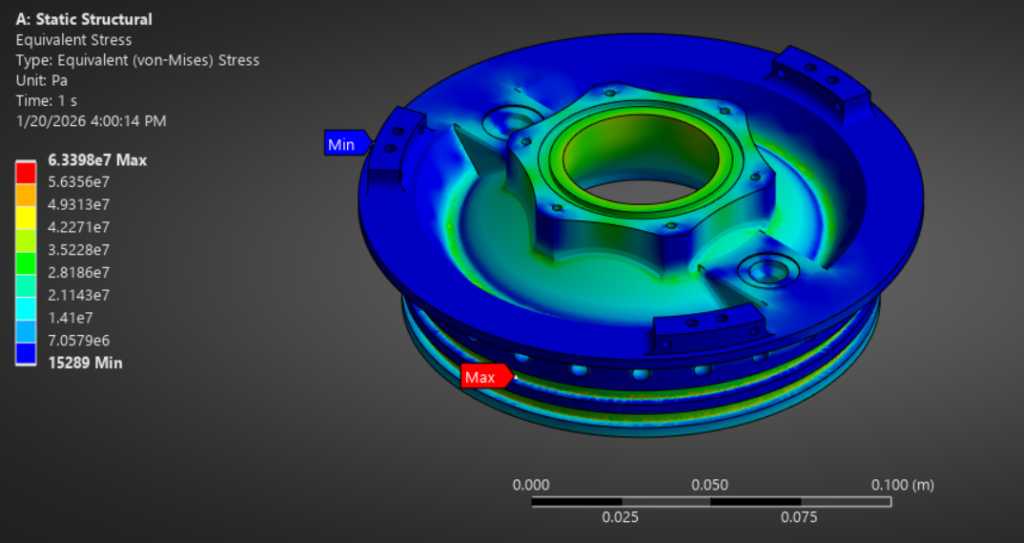Click the 2.8186e7 legend value
Viewport: 1024px width, 543px height.
pyautogui.click(x=79, y=272)
